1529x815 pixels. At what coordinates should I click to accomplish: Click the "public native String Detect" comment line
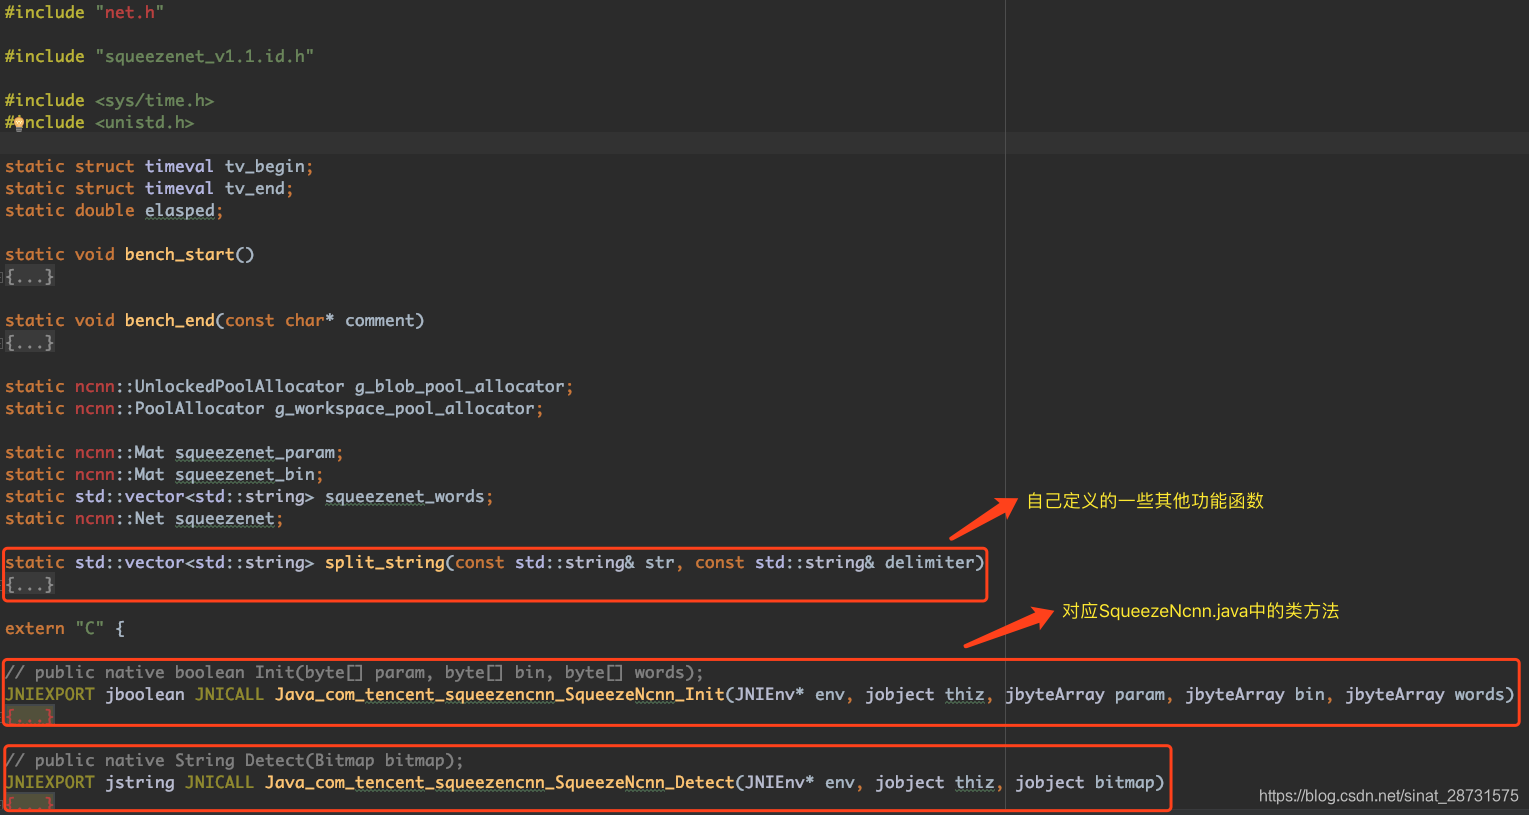coord(235,760)
